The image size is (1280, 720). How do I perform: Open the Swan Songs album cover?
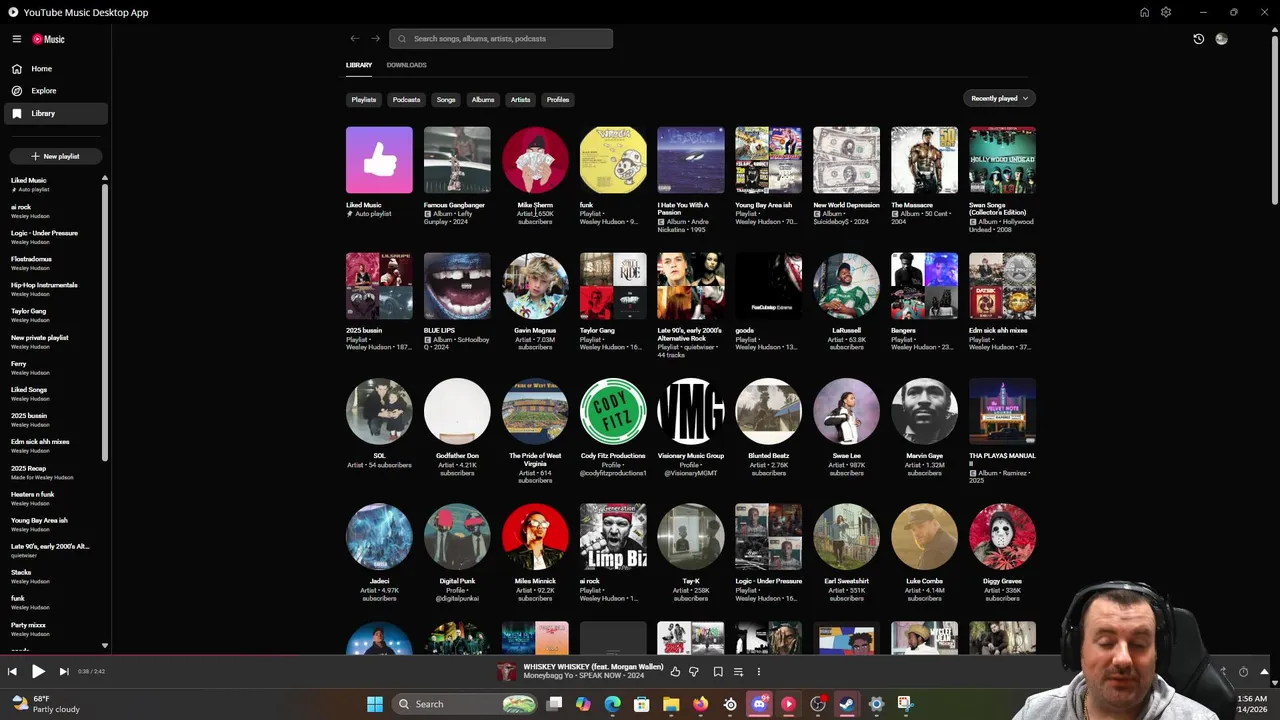(1002, 160)
